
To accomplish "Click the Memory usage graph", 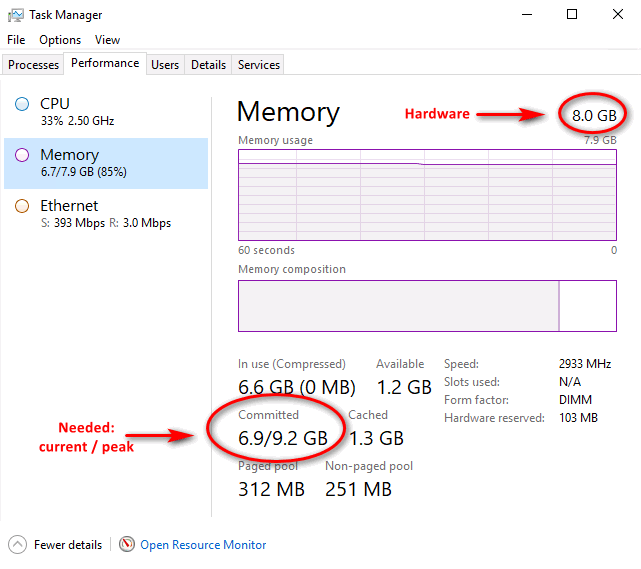I will (x=427, y=195).
